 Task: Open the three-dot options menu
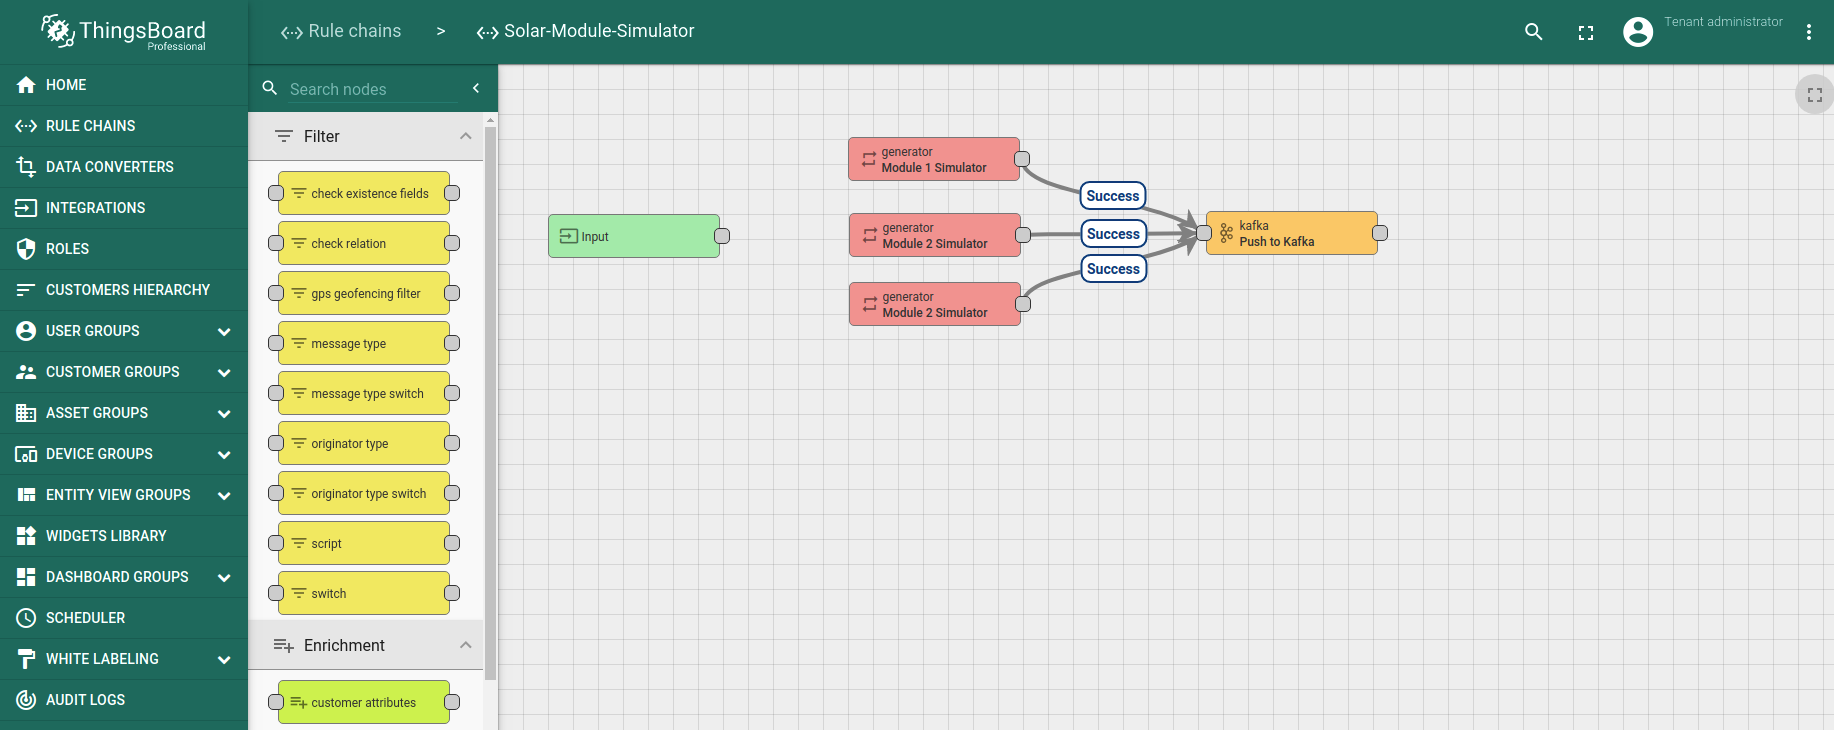(1808, 32)
